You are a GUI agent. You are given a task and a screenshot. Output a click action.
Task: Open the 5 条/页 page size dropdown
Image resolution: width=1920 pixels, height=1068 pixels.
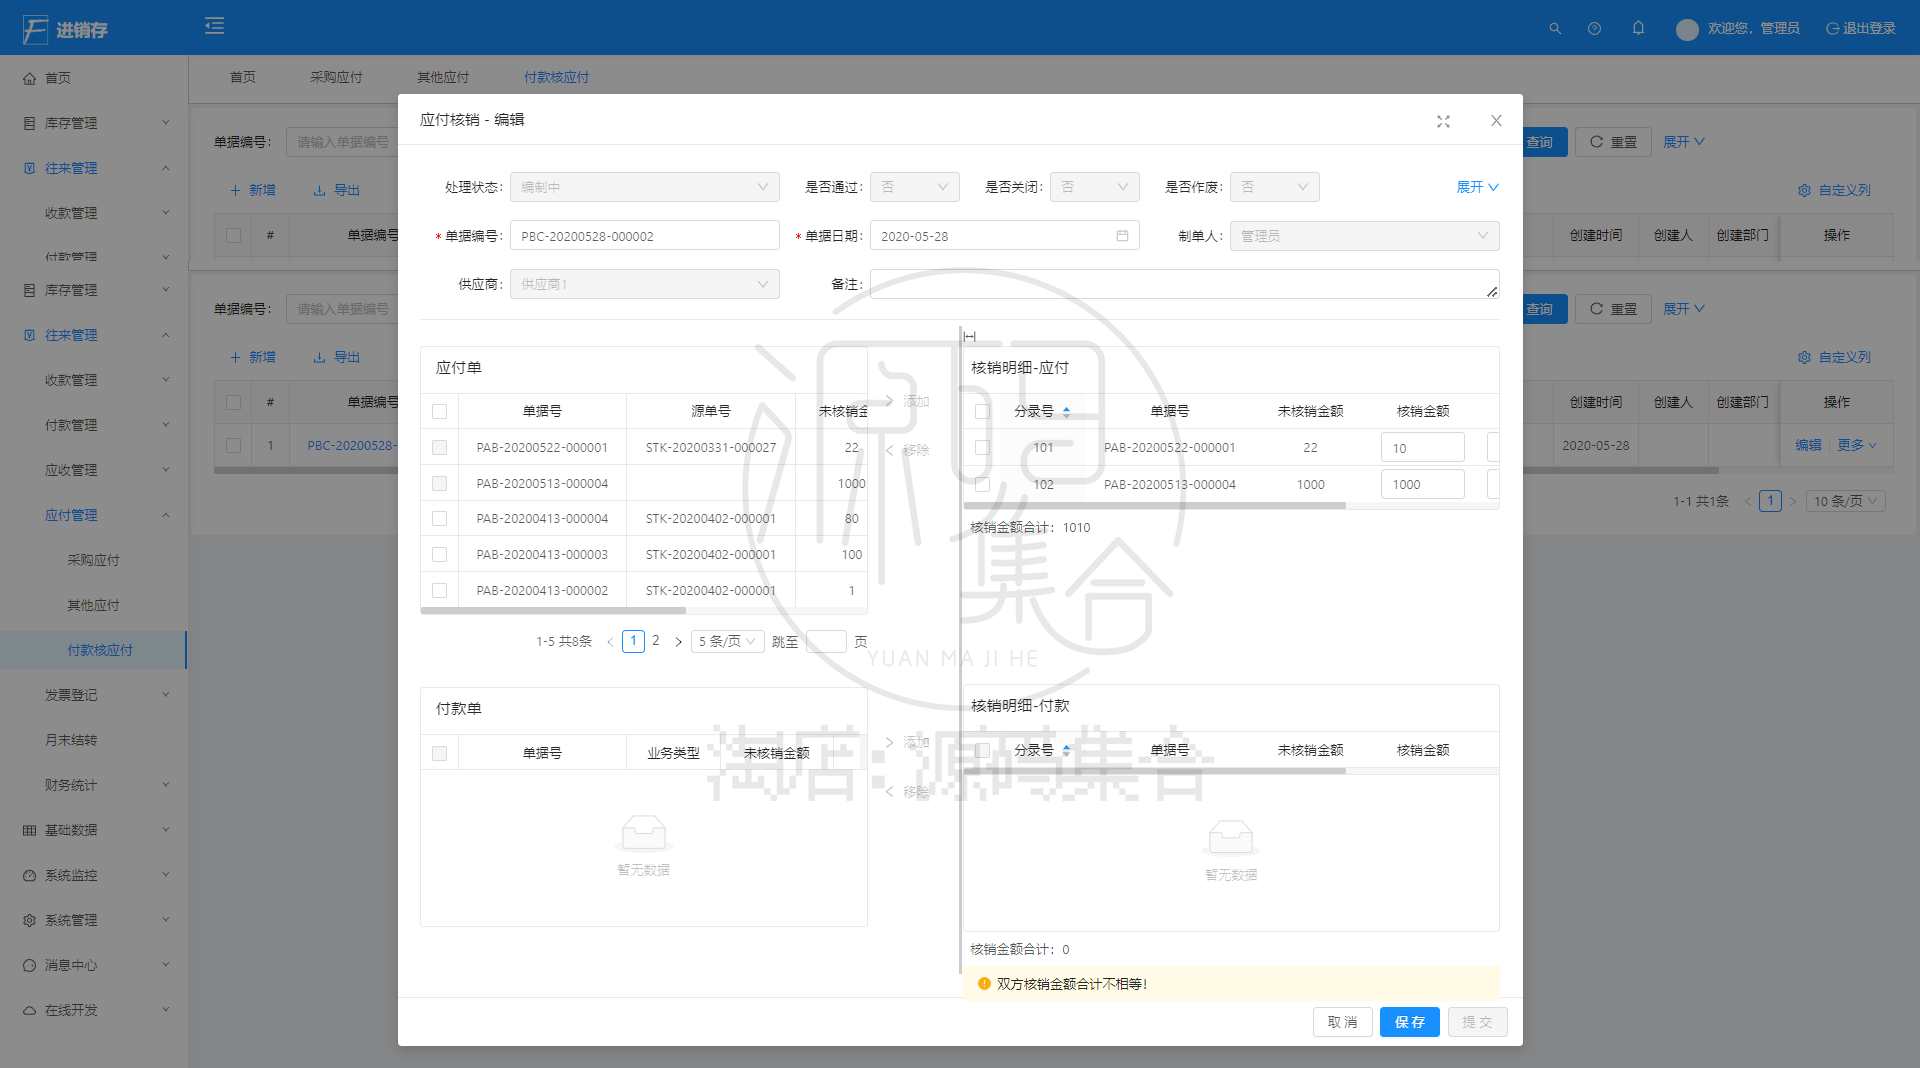pos(727,642)
